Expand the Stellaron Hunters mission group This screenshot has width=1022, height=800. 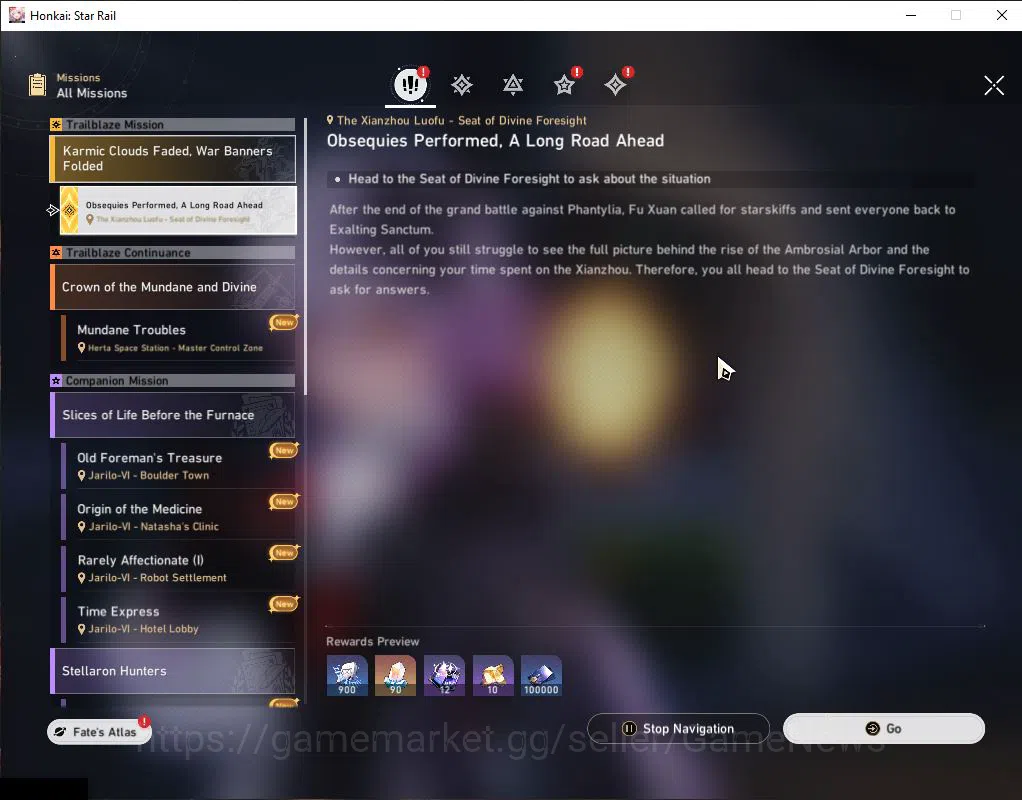173,671
